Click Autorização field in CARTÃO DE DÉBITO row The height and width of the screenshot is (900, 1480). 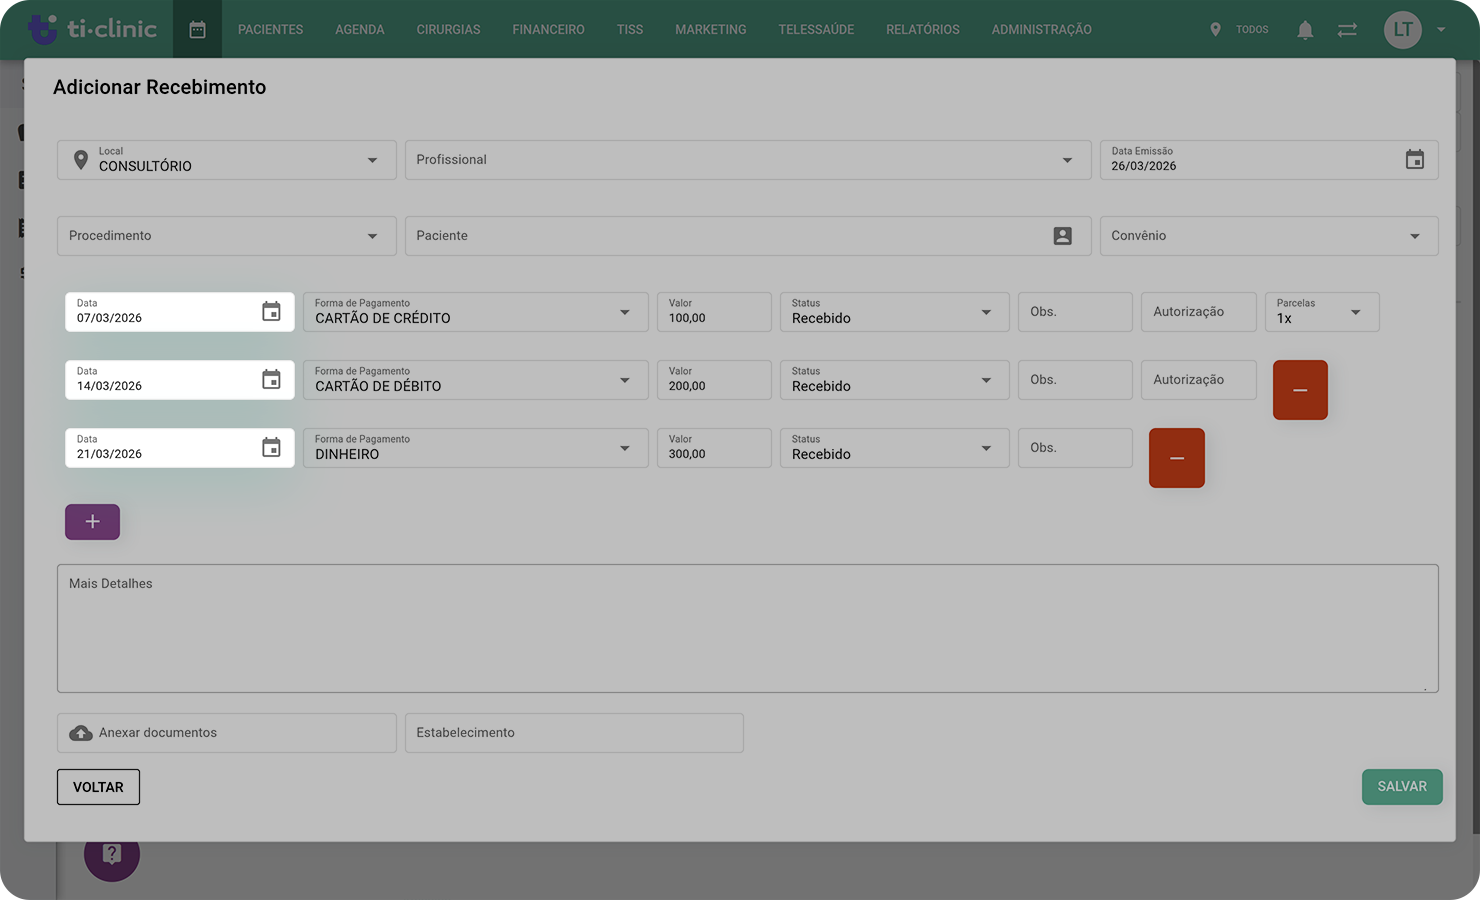[x=1199, y=380]
